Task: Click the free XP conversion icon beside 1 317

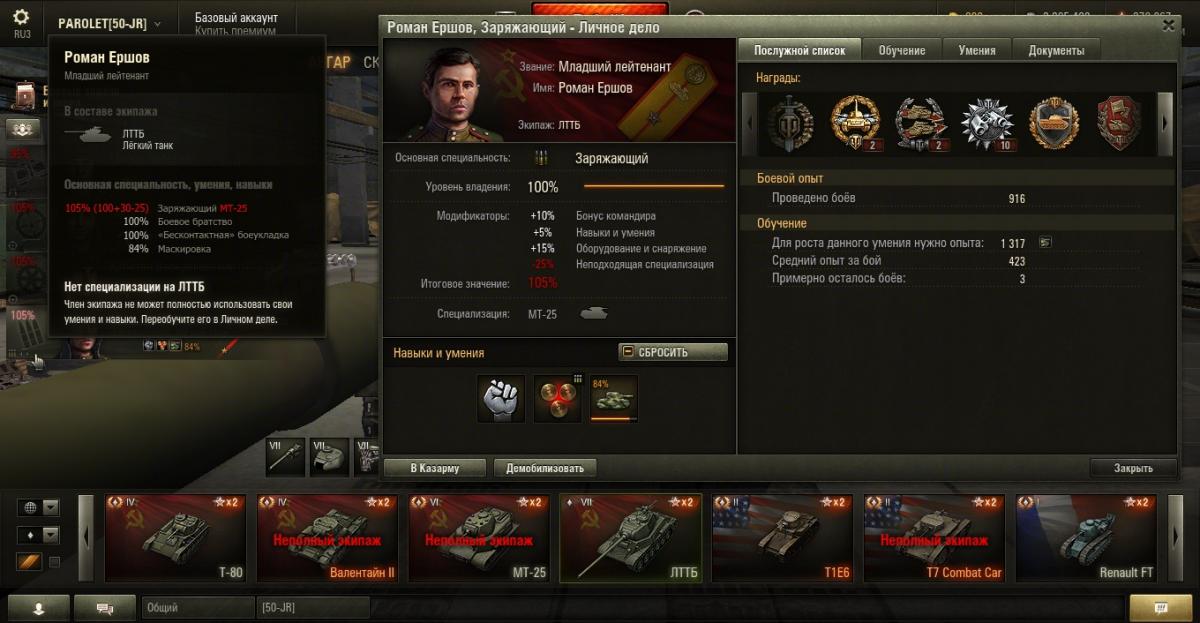Action: click(1045, 243)
